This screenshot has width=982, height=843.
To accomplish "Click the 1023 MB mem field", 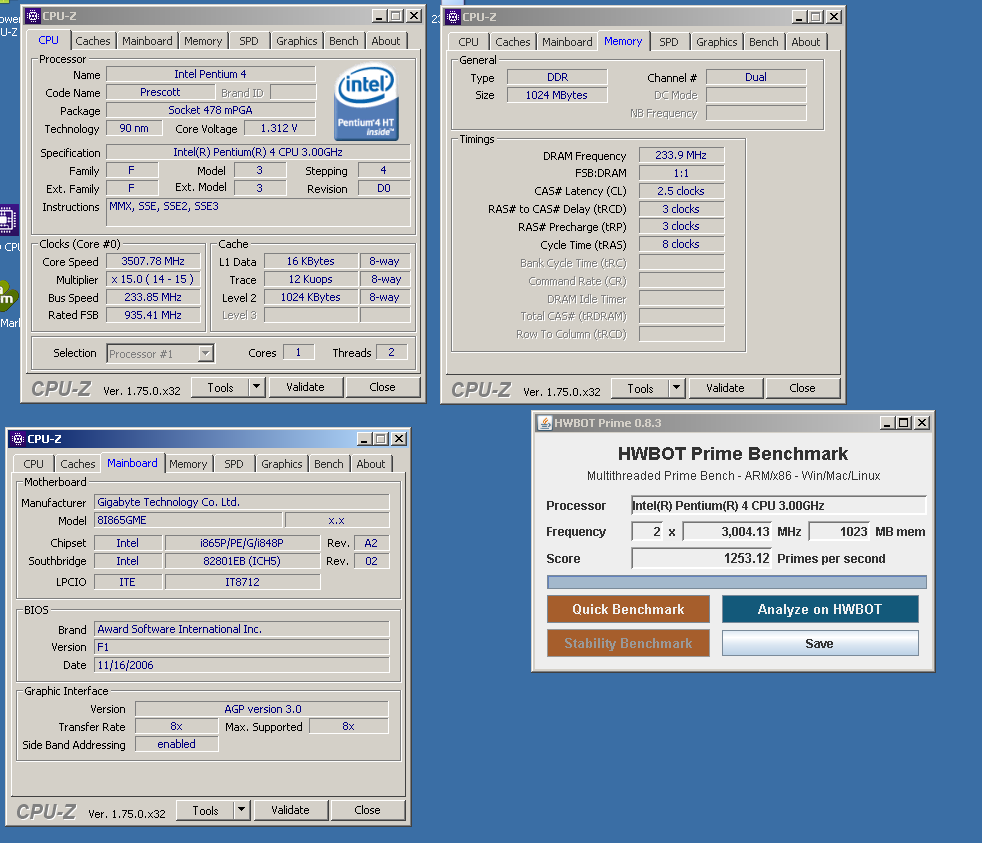I will [x=840, y=532].
